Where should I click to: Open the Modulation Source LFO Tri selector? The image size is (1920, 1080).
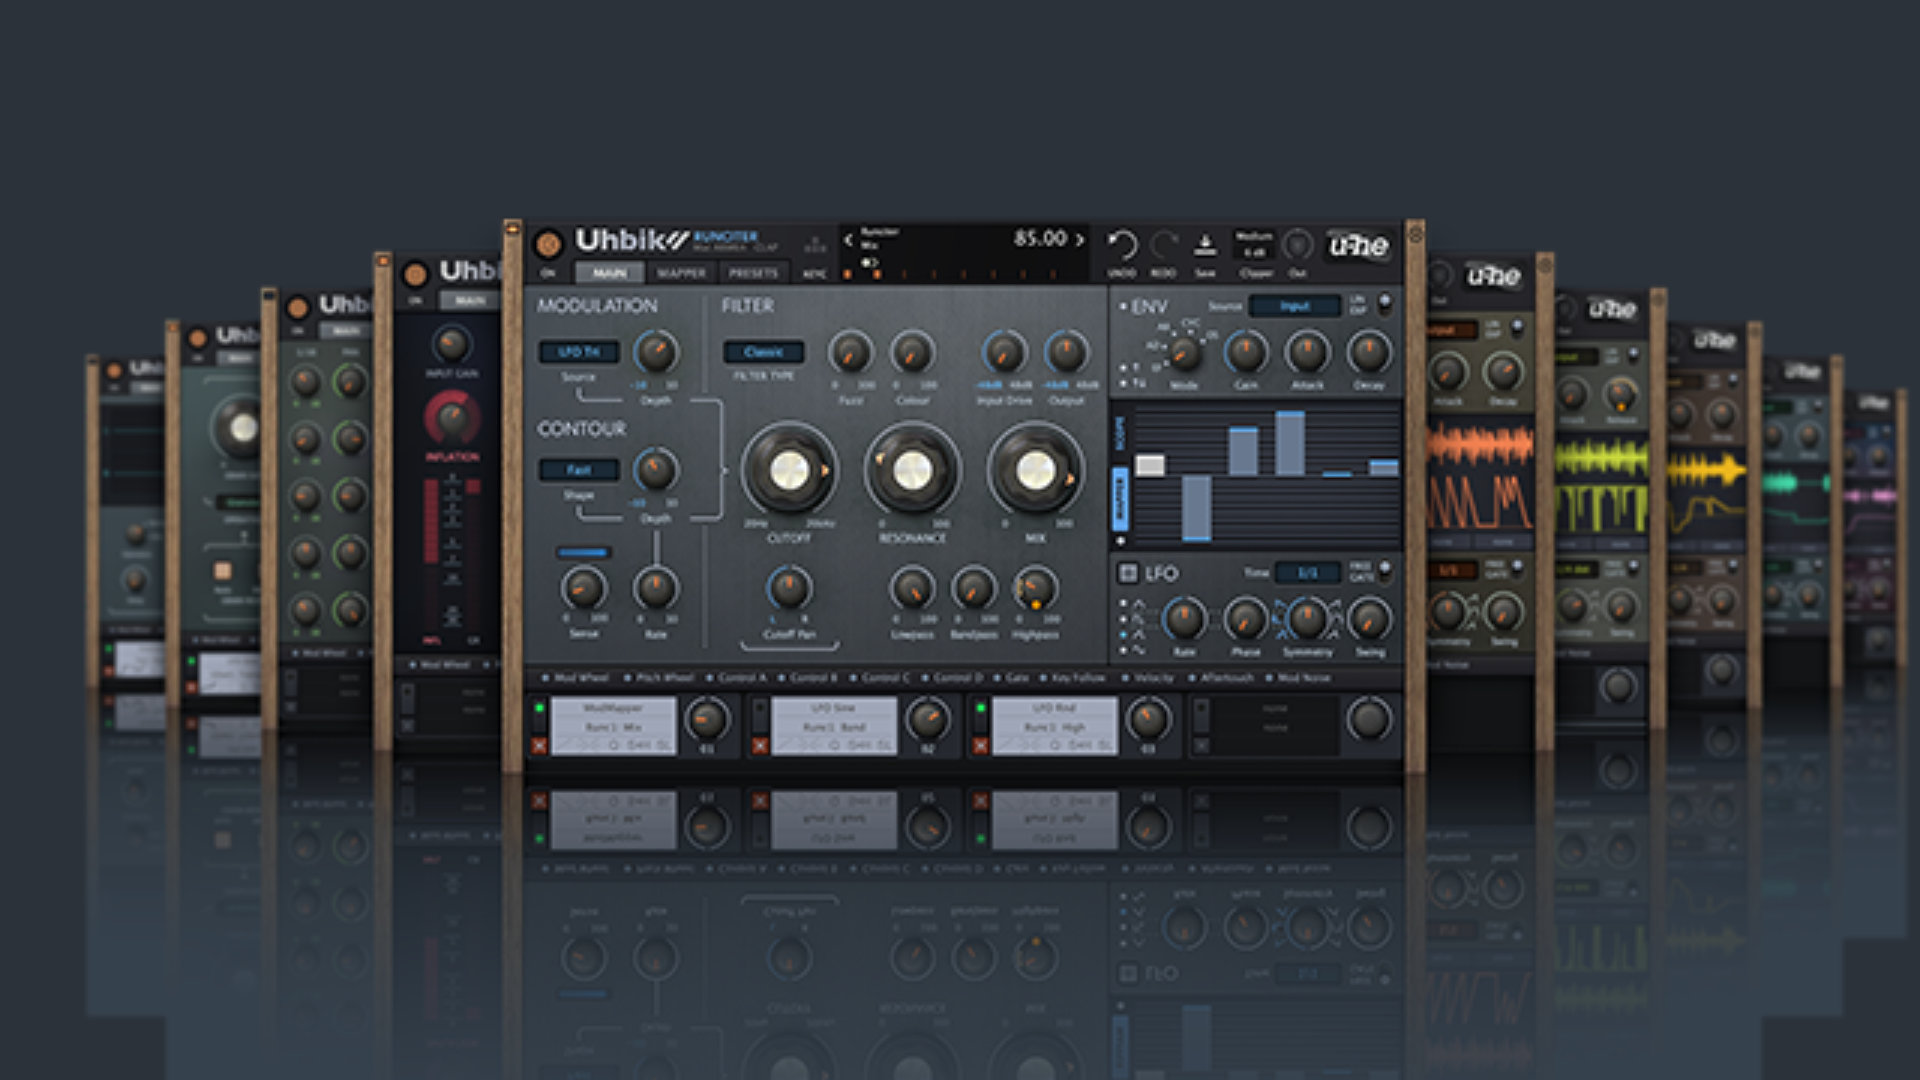click(579, 352)
